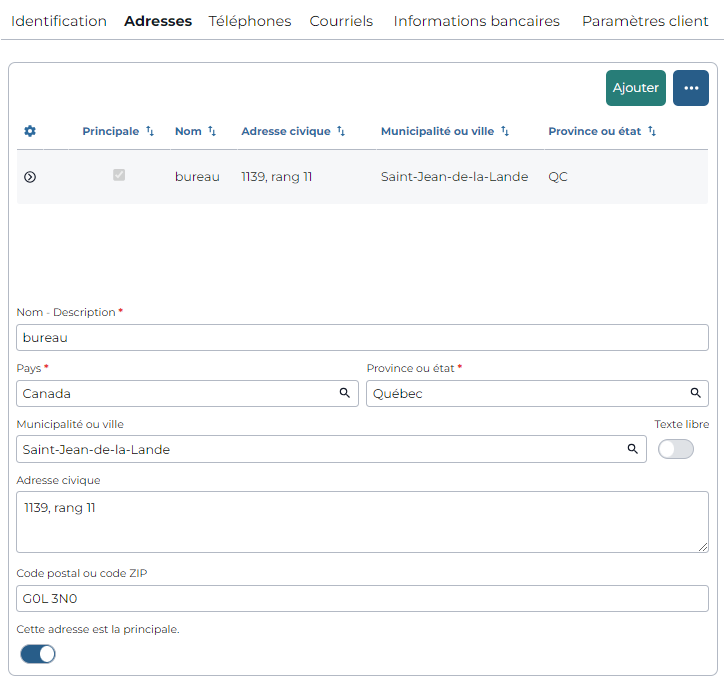Click the Nom column header
724x696 pixels.
(188, 131)
